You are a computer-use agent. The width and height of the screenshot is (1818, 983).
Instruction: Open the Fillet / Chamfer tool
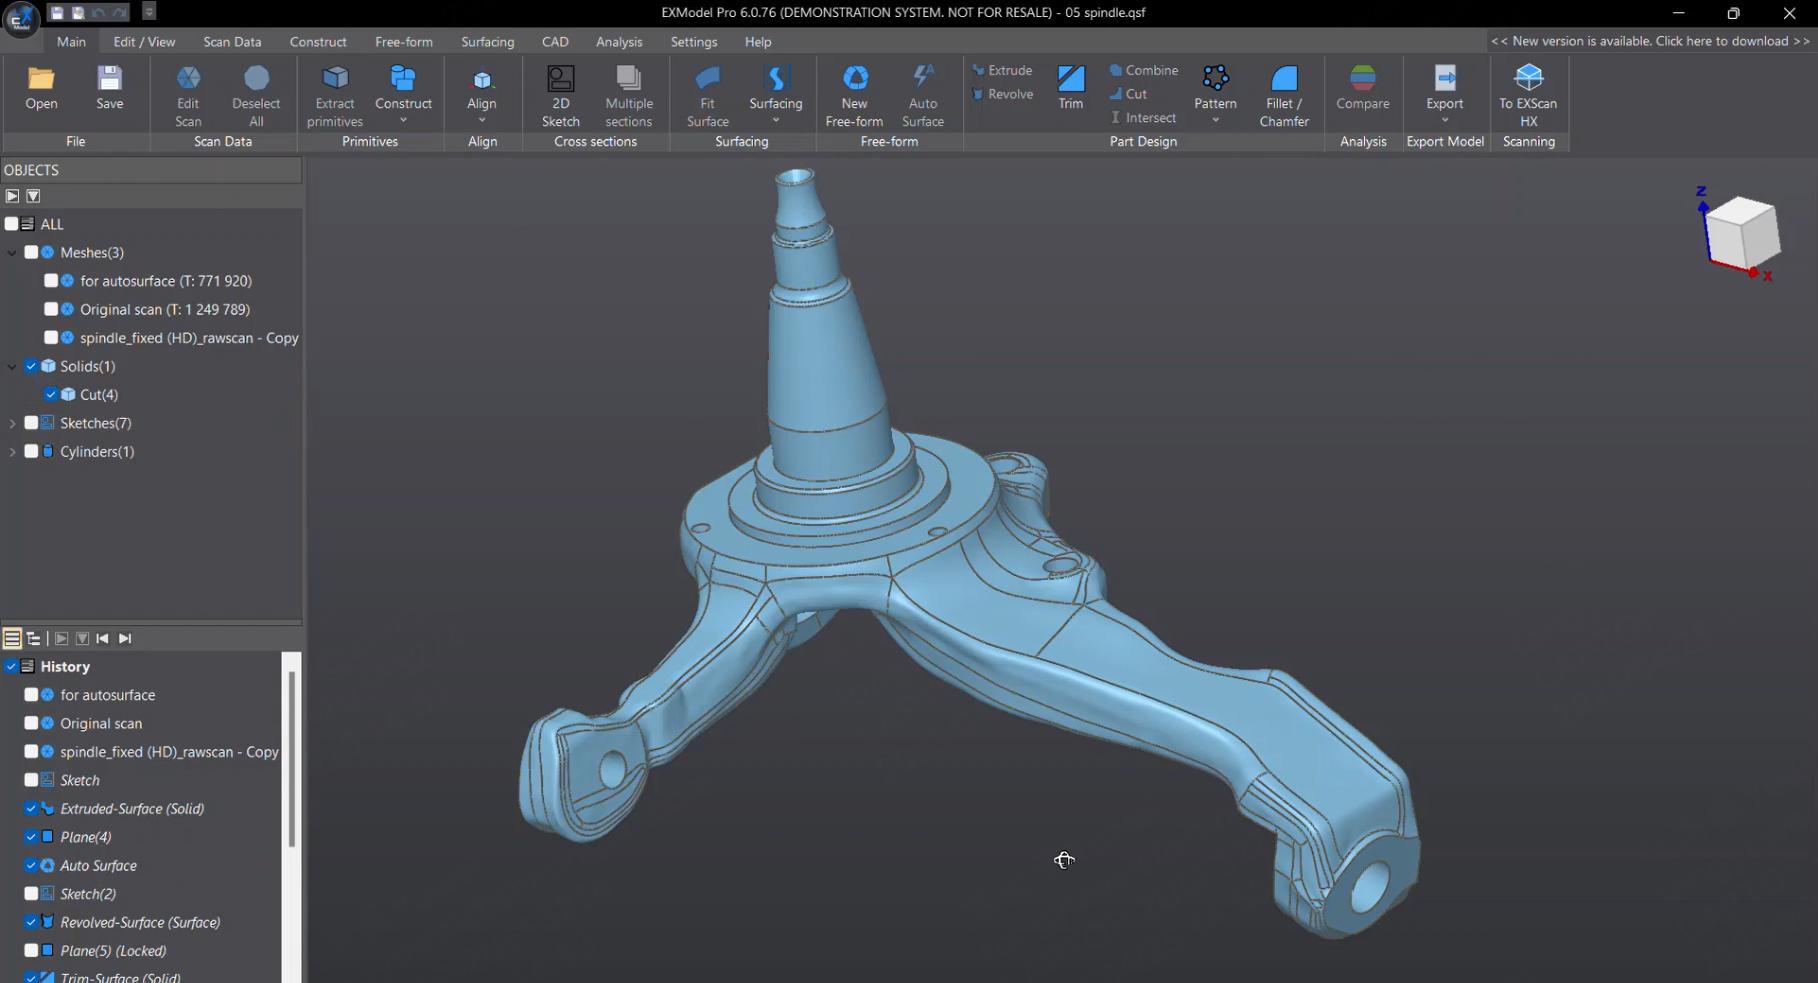tap(1283, 93)
